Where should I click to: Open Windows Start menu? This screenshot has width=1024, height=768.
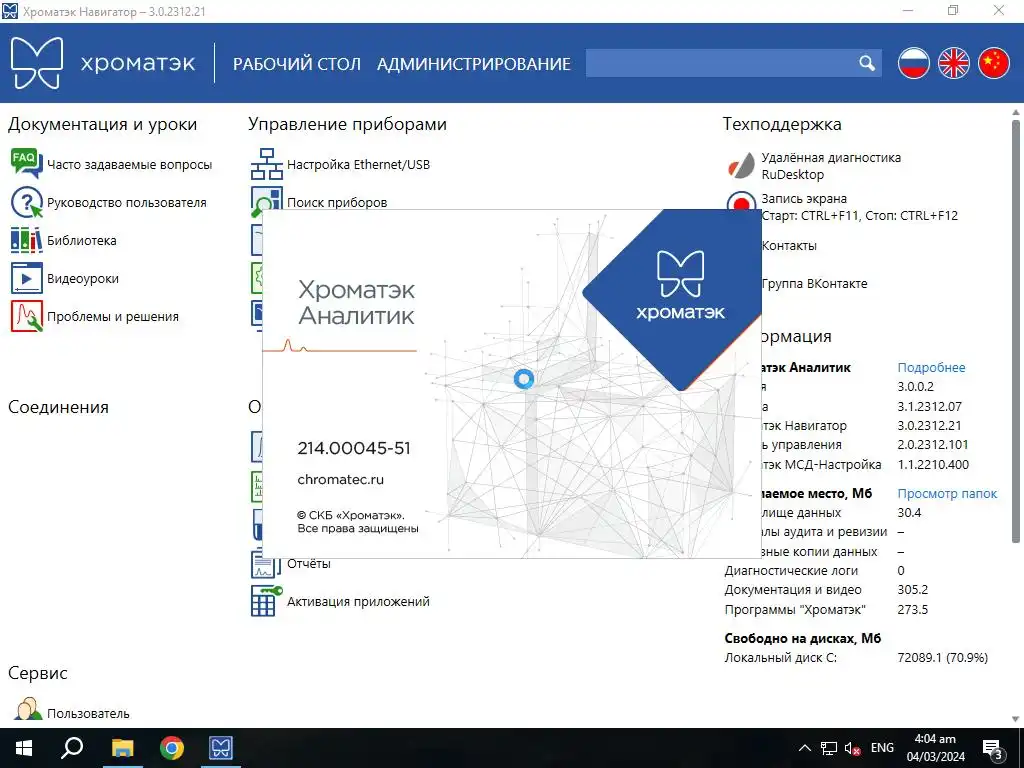[24, 748]
